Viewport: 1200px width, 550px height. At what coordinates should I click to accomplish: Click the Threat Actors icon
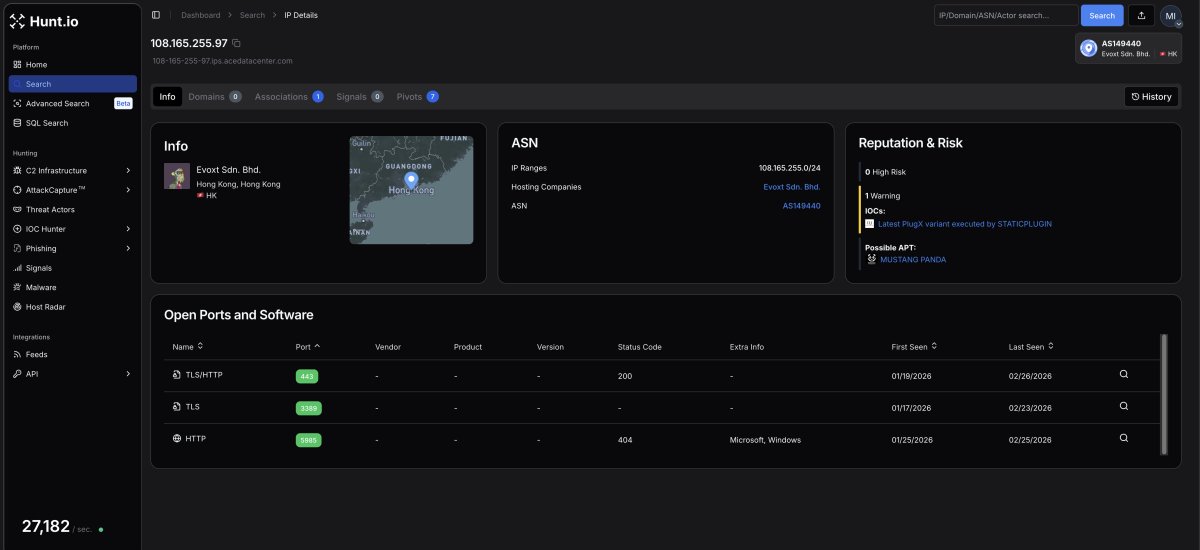[x=17, y=210]
